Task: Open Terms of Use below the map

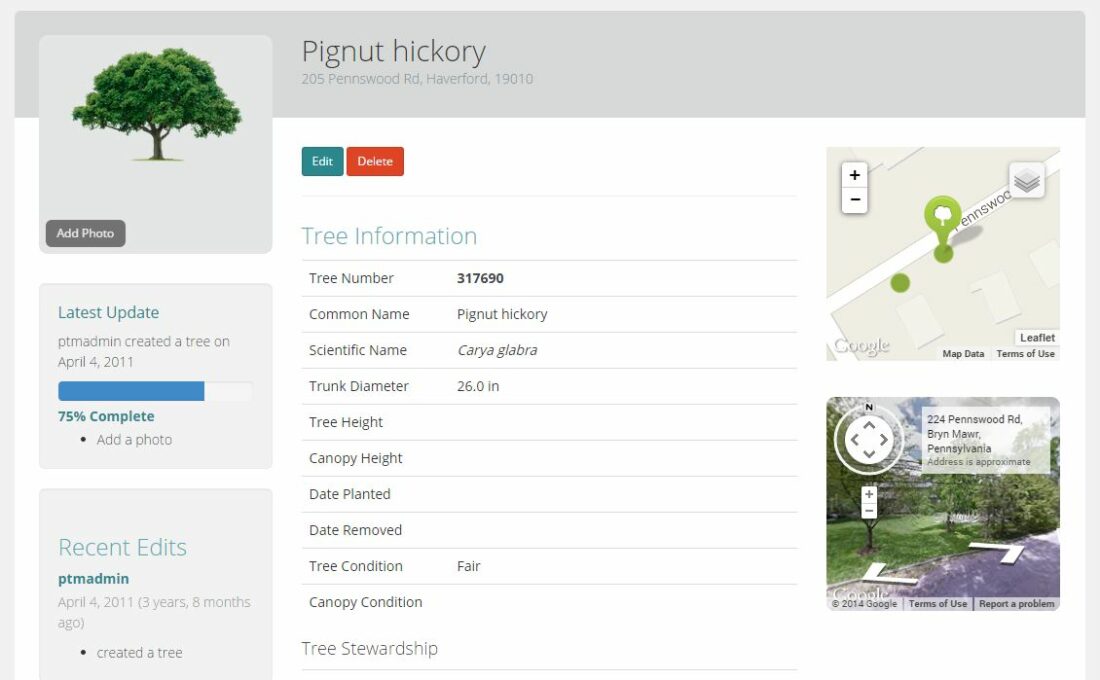Action: tap(1025, 353)
